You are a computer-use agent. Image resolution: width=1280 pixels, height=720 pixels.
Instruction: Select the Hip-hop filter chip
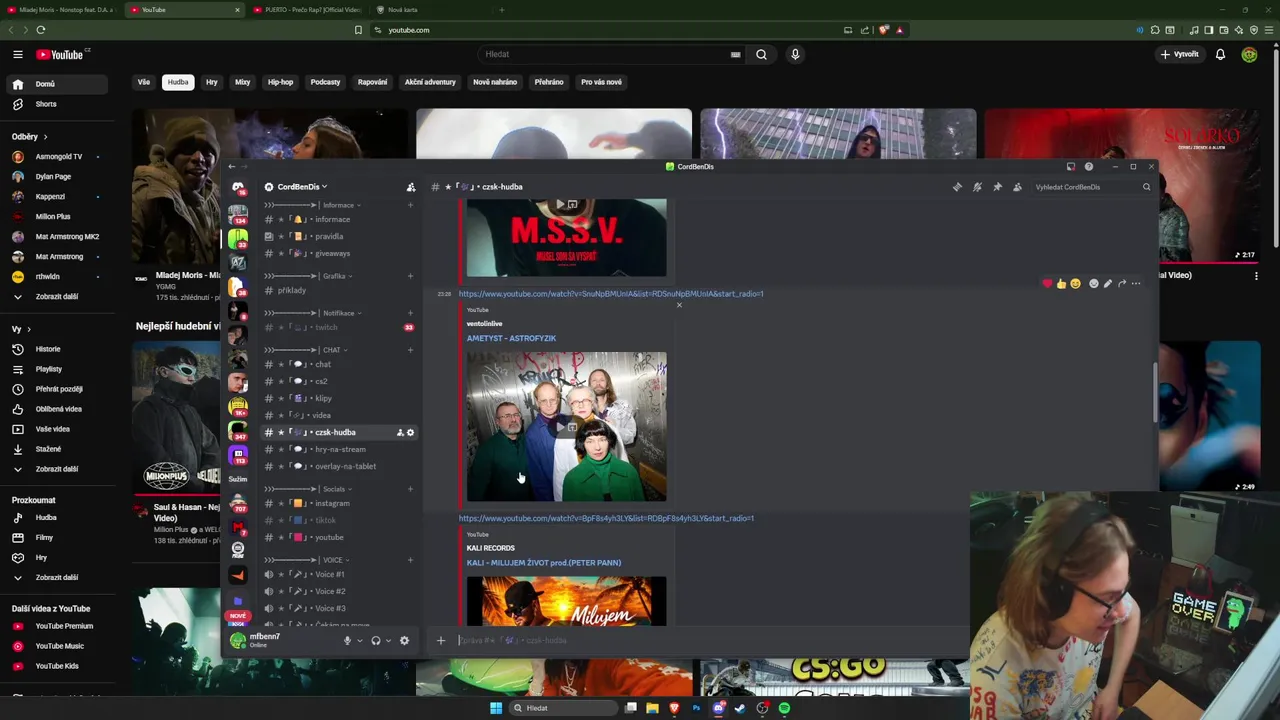(x=281, y=82)
